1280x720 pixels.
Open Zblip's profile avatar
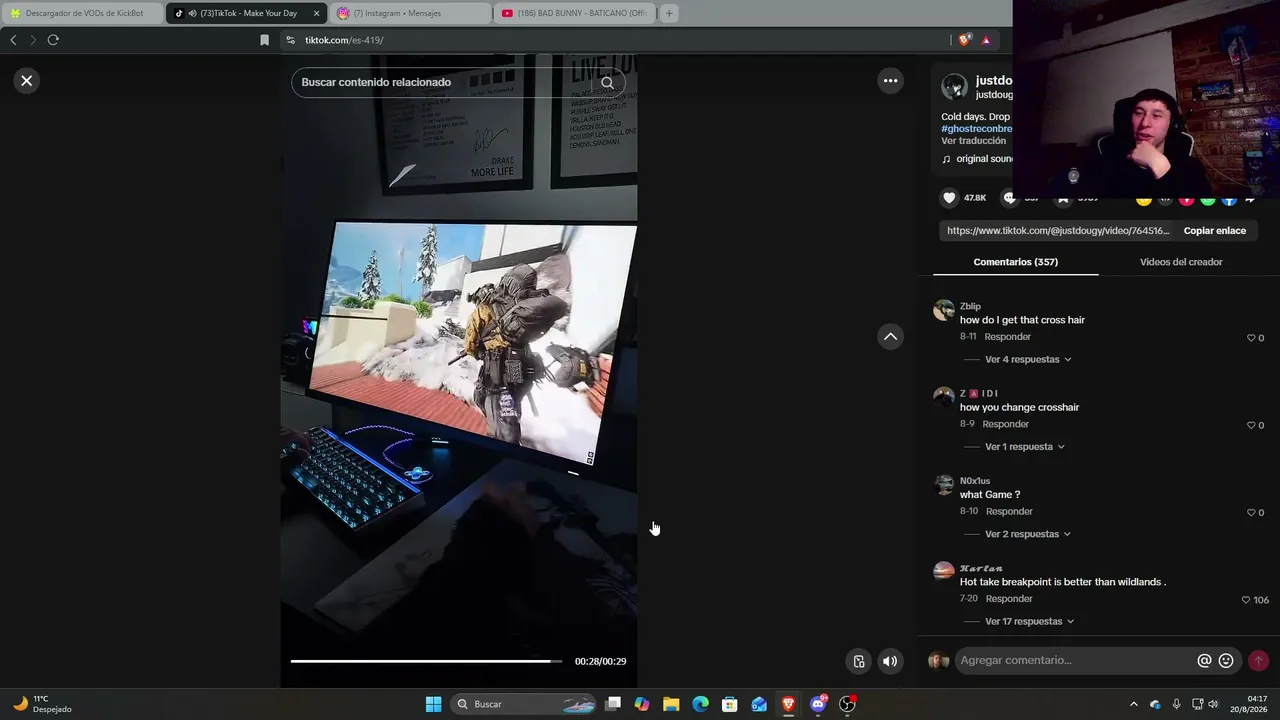(944, 310)
